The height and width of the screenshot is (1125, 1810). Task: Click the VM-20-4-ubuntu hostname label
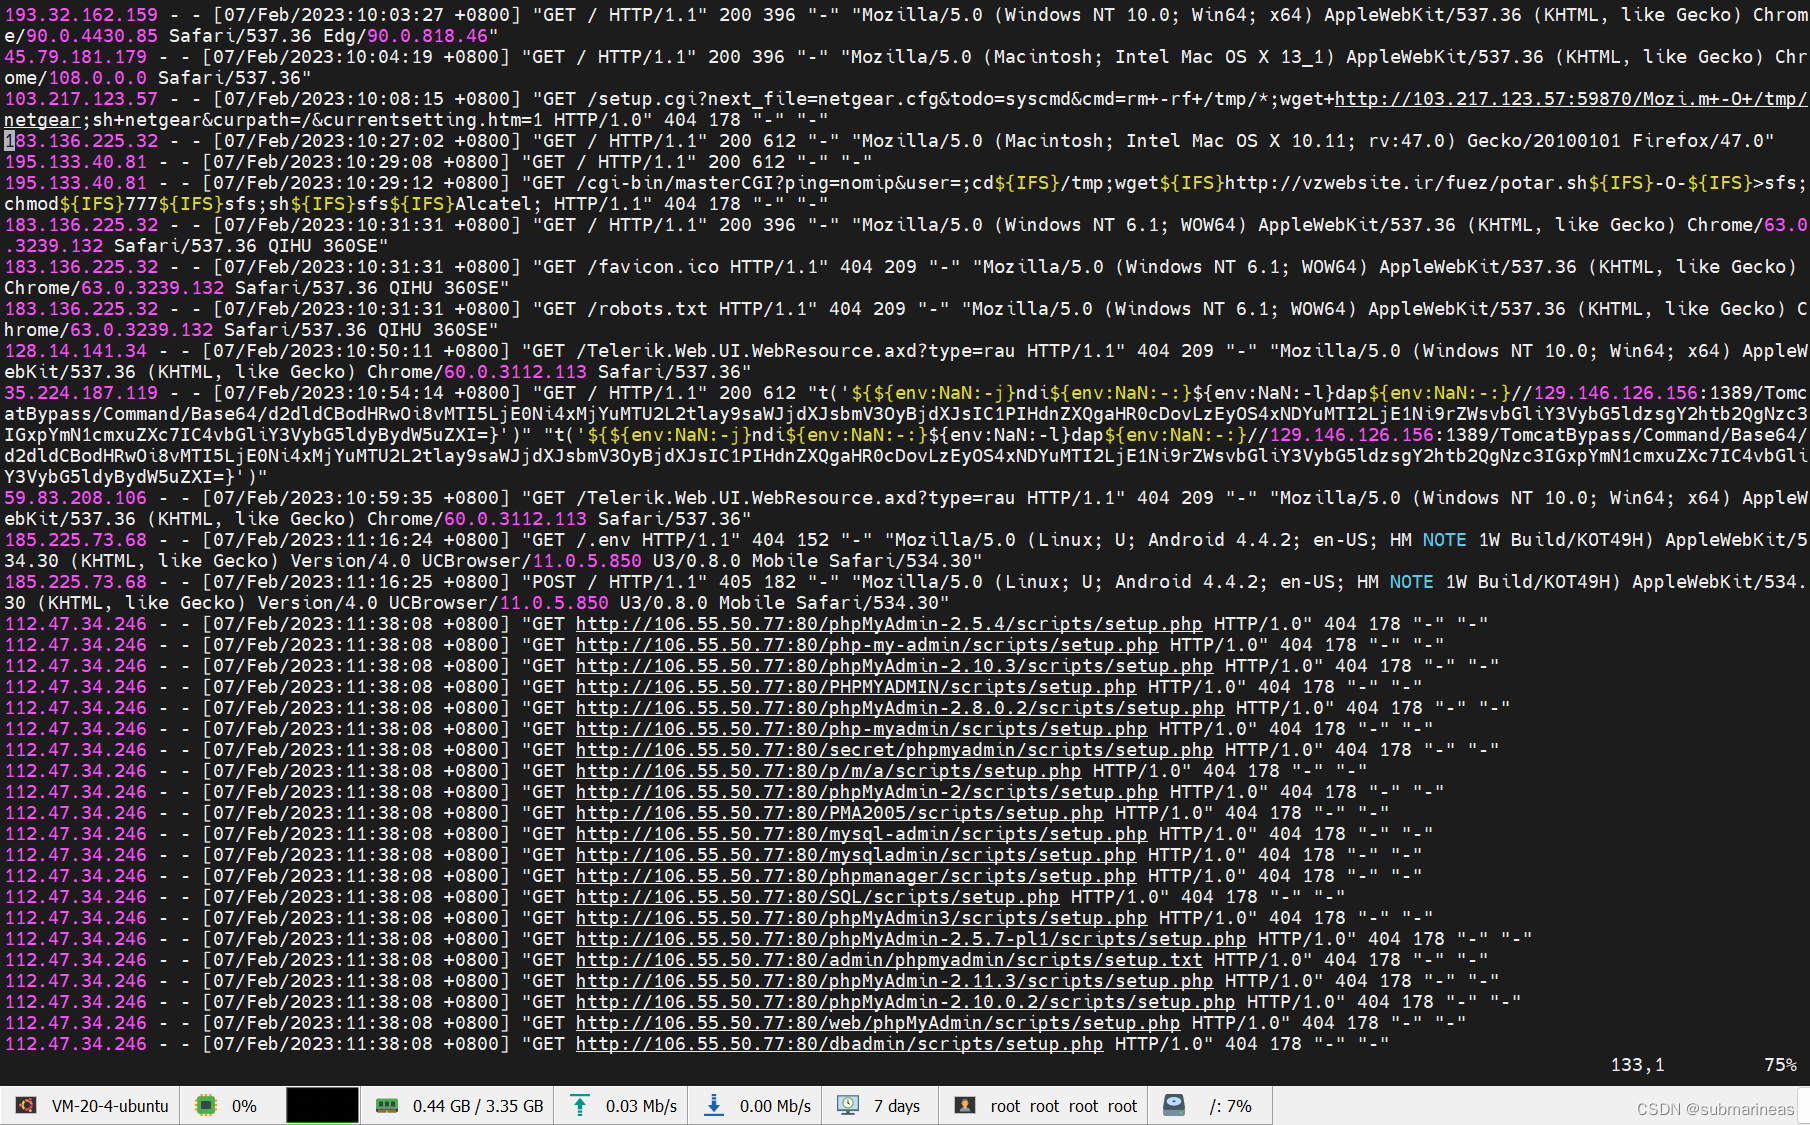tap(110, 1106)
